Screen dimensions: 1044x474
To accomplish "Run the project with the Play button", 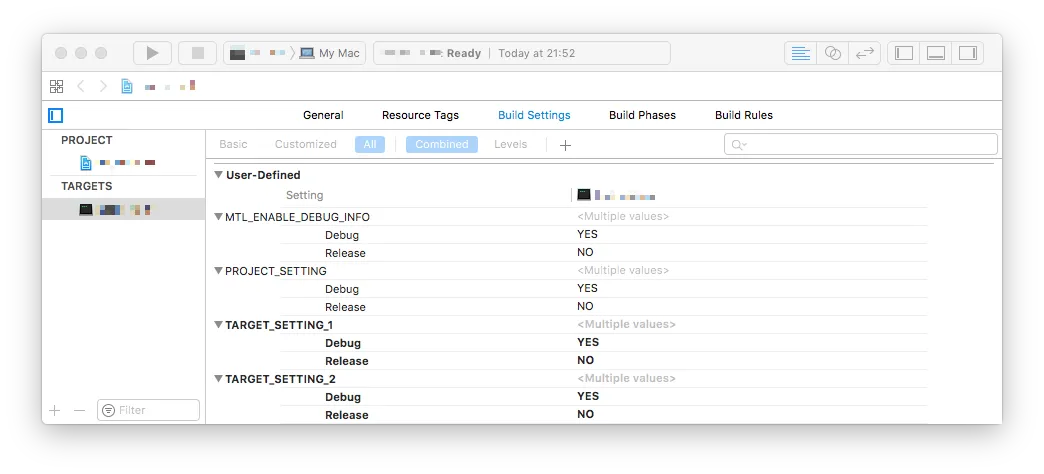I will click(152, 53).
